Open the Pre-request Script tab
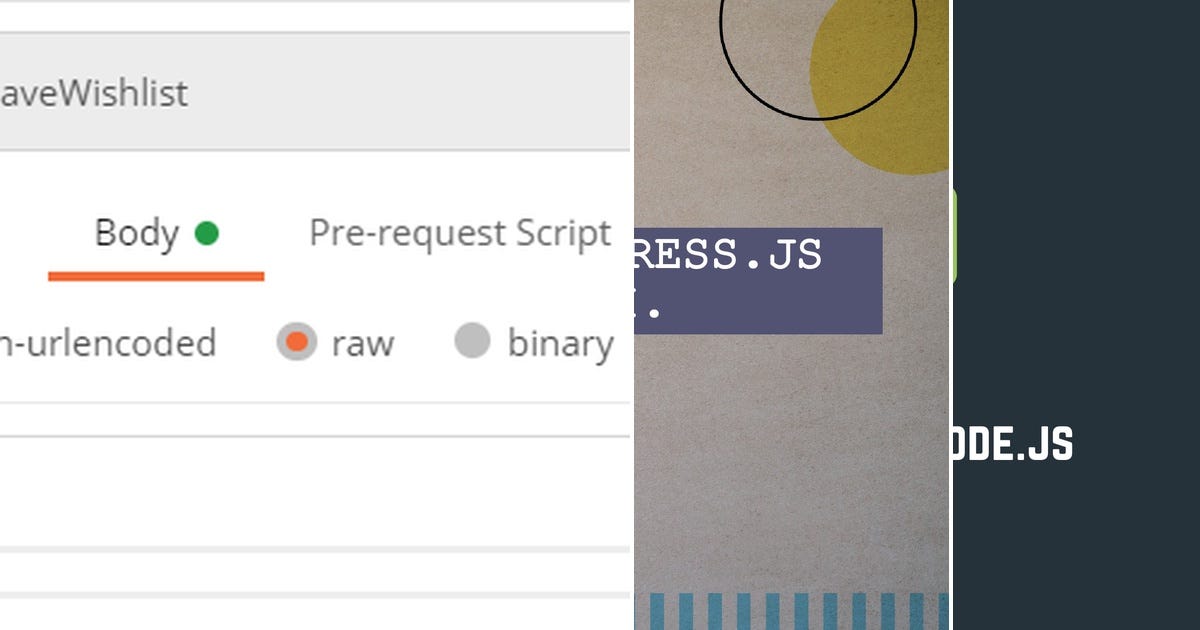1200x630 pixels. pos(460,232)
